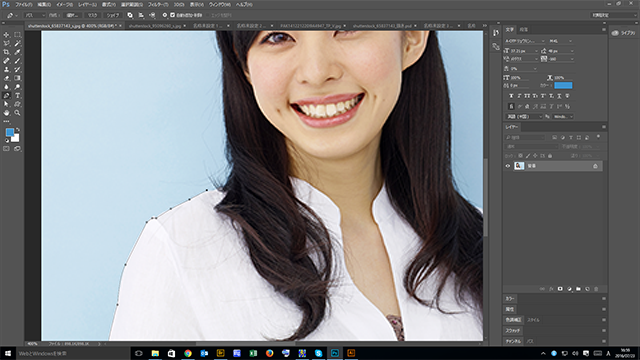Open path operations in options bar

(x=130, y=15)
